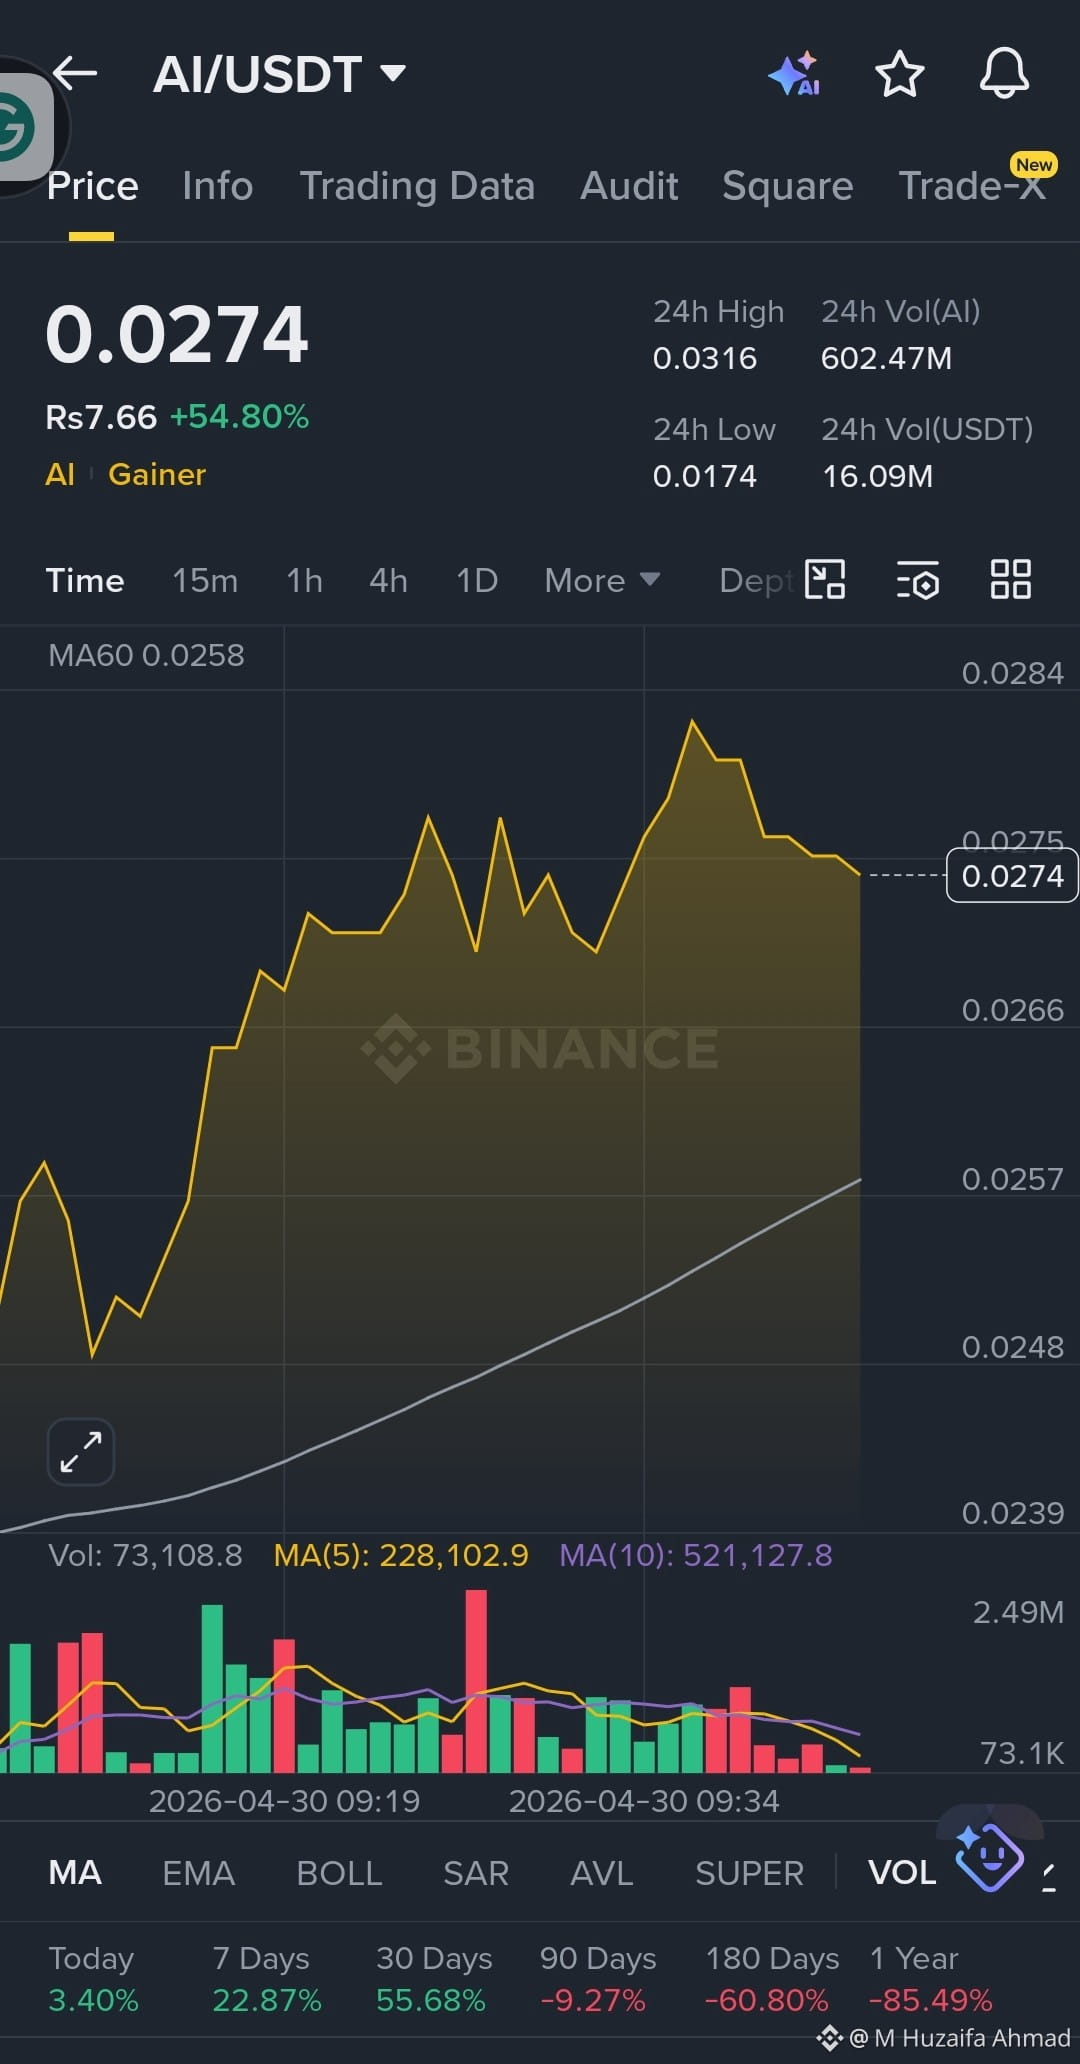Enable the MA indicator
Image resolution: width=1080 pixels, height=2064 pixels.
75,1873
